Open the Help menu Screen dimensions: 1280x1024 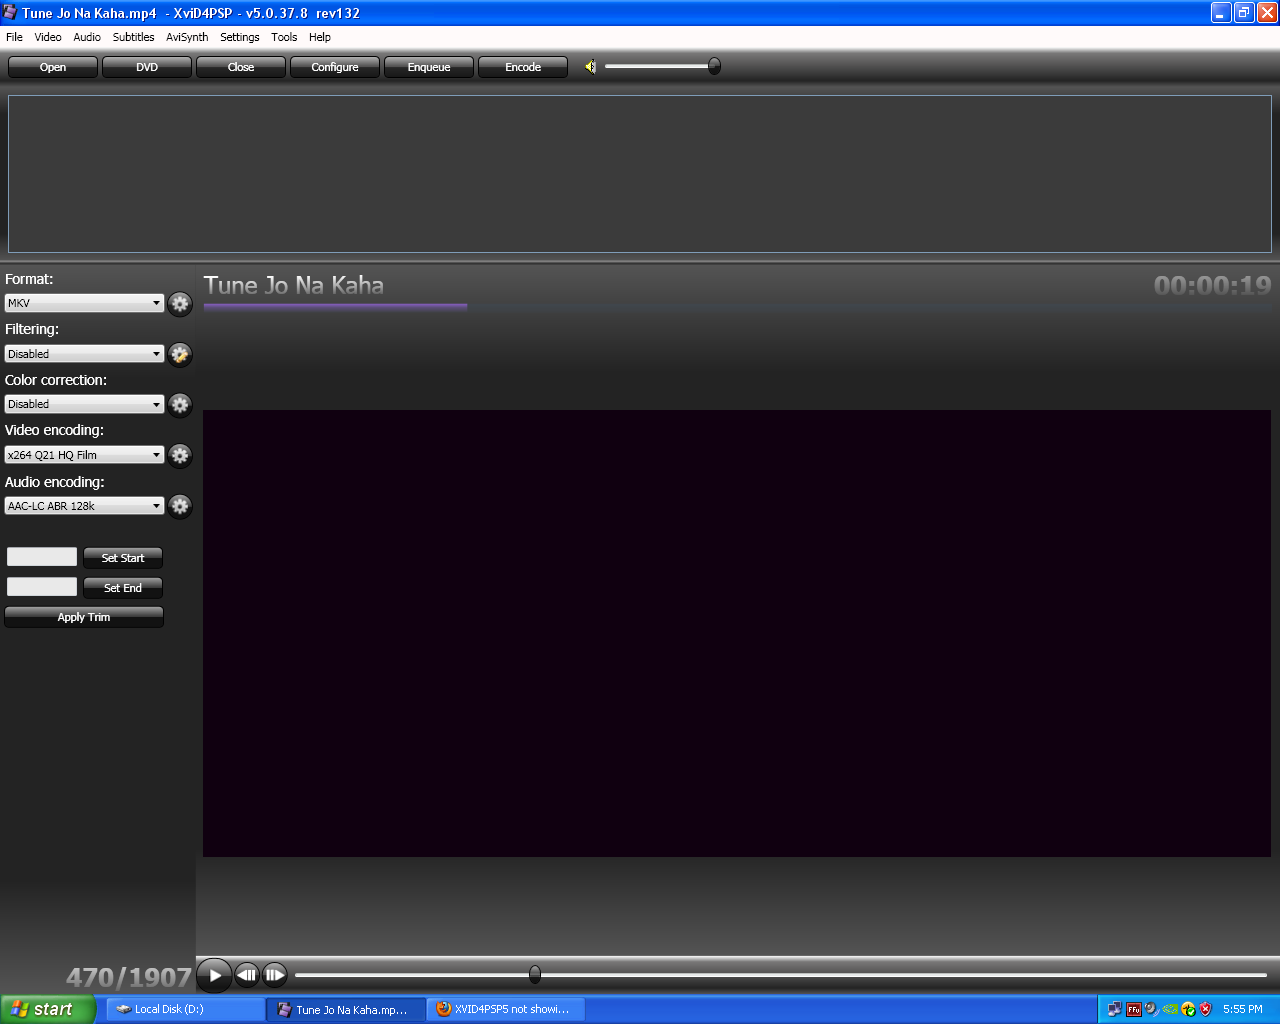click(x=320, y=37)
